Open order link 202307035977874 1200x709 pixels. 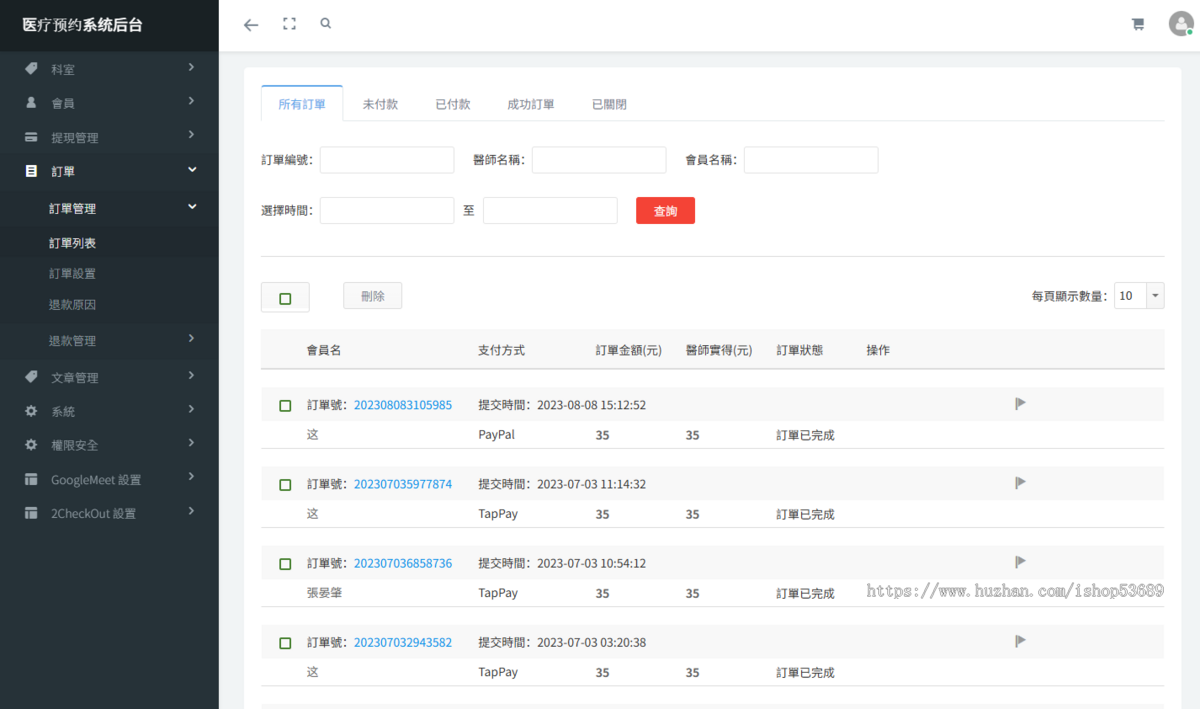pyautogui.click(x=403, y=484)
